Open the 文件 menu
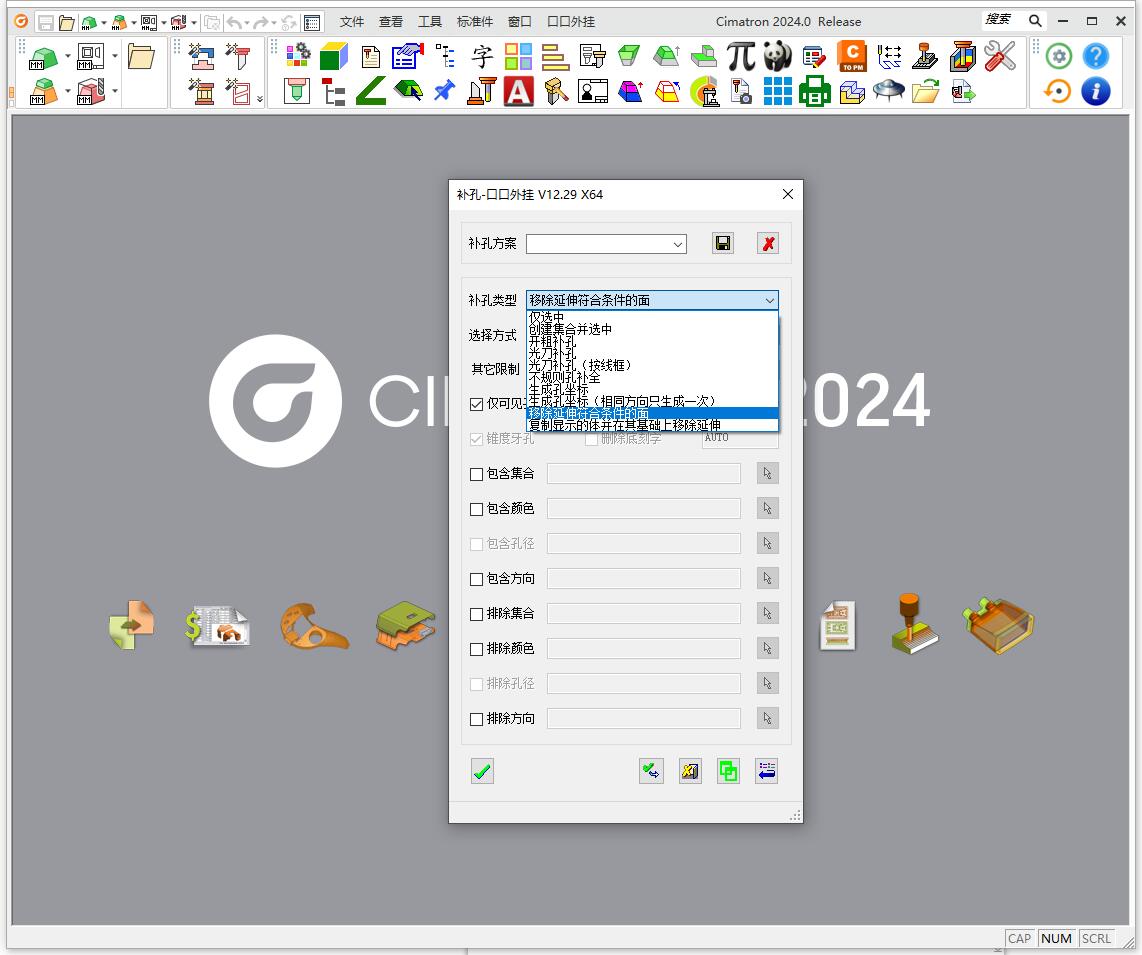This screenshot has width=1142, height=955. 352,21
